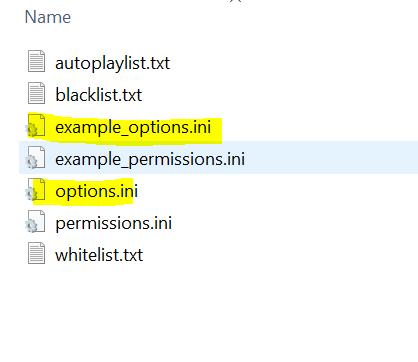Click blank area of selected example_permissions.ini row
The width and height of the screenshot is (418, 362).
click(330, 157)
